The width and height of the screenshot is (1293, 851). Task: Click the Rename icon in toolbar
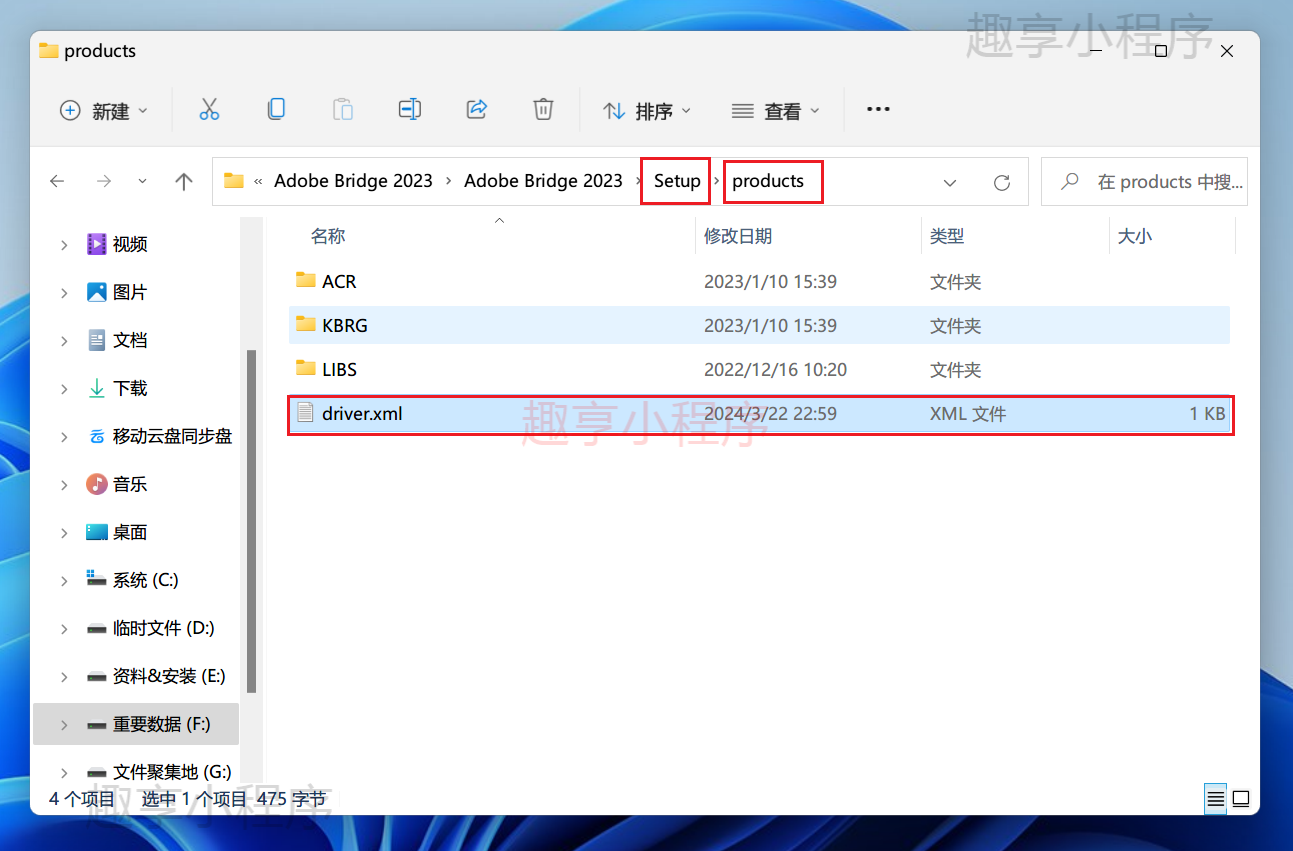click(x=409, y=110)
